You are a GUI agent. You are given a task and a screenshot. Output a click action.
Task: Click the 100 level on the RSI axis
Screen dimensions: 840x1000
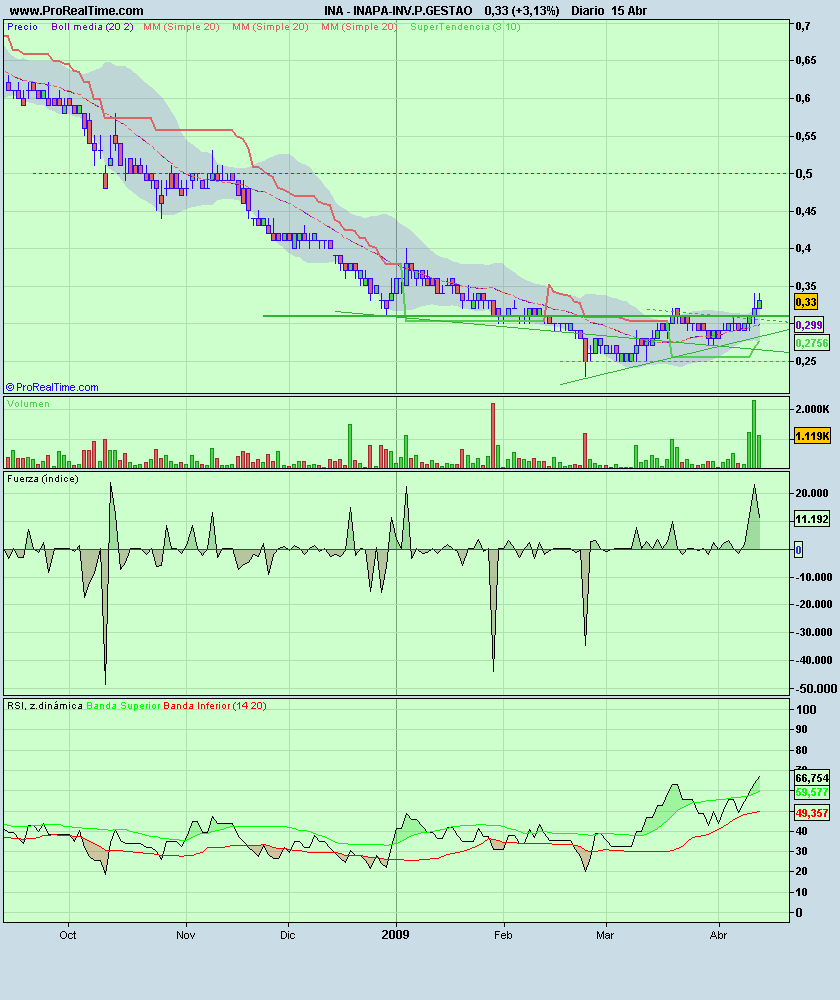pos(806,709)
